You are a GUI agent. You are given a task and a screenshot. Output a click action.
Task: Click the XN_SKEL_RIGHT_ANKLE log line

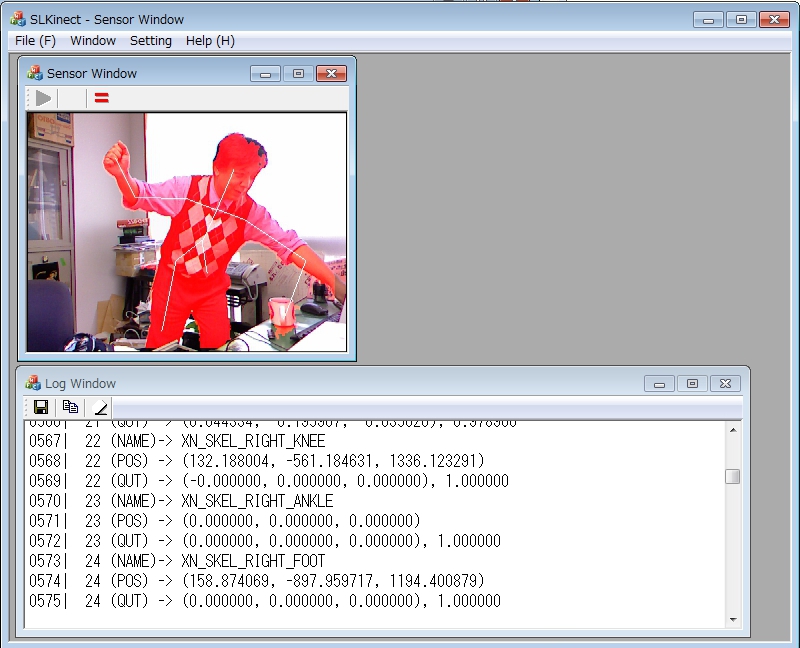pyautogui.click(x=257, y=501)
